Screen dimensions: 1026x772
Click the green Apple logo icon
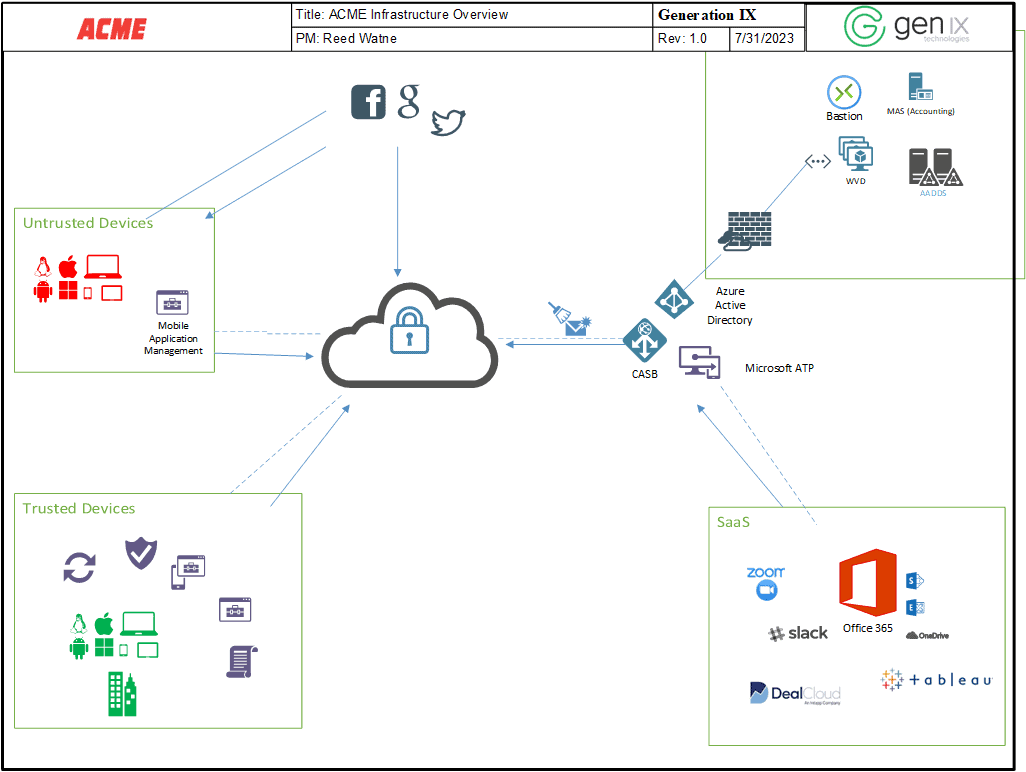tap(104, 624)
